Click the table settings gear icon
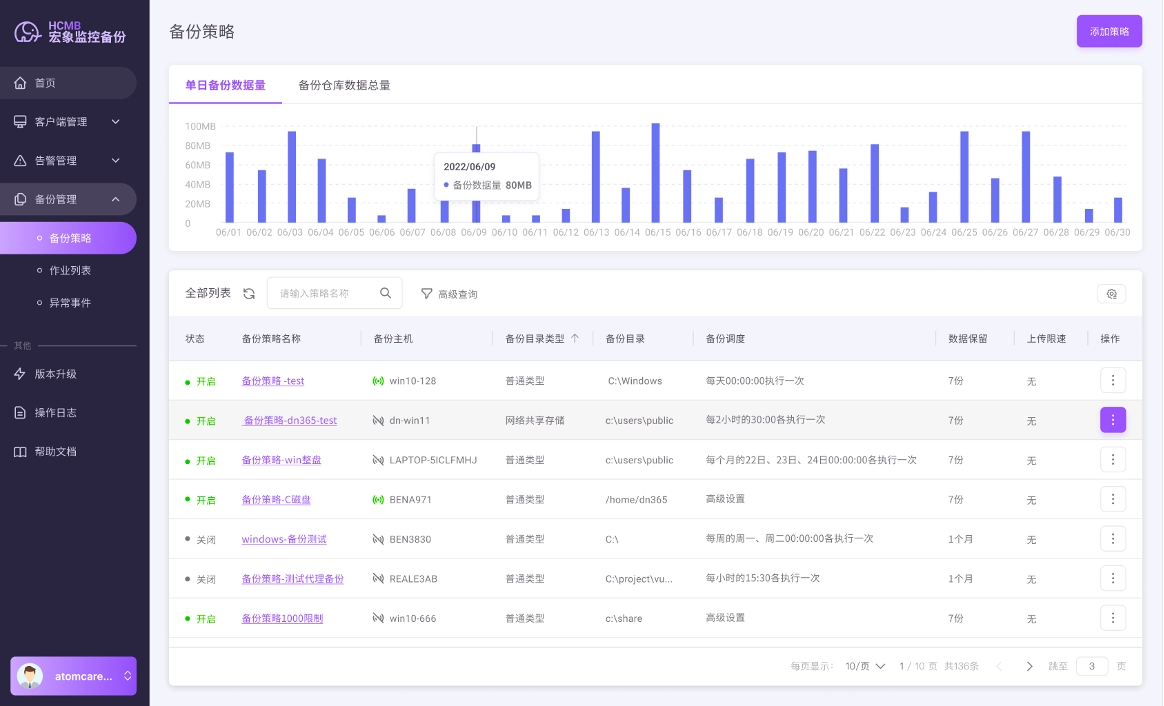 click(x=1111, y=294)
